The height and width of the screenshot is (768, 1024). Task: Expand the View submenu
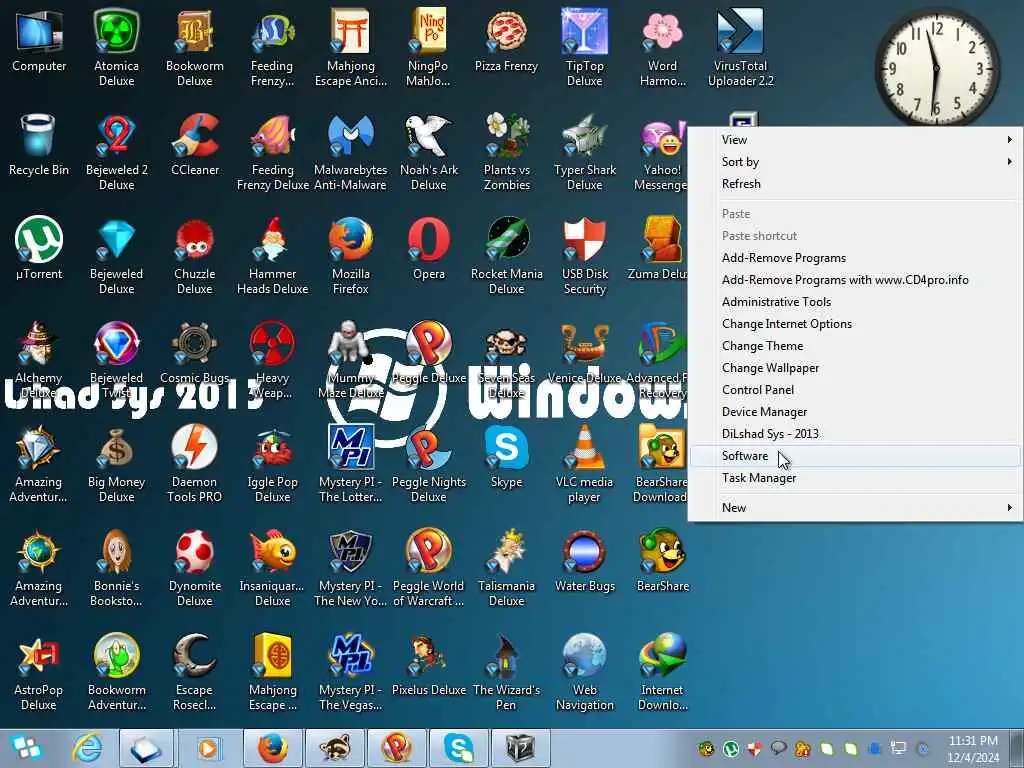[x=856, y=140]
